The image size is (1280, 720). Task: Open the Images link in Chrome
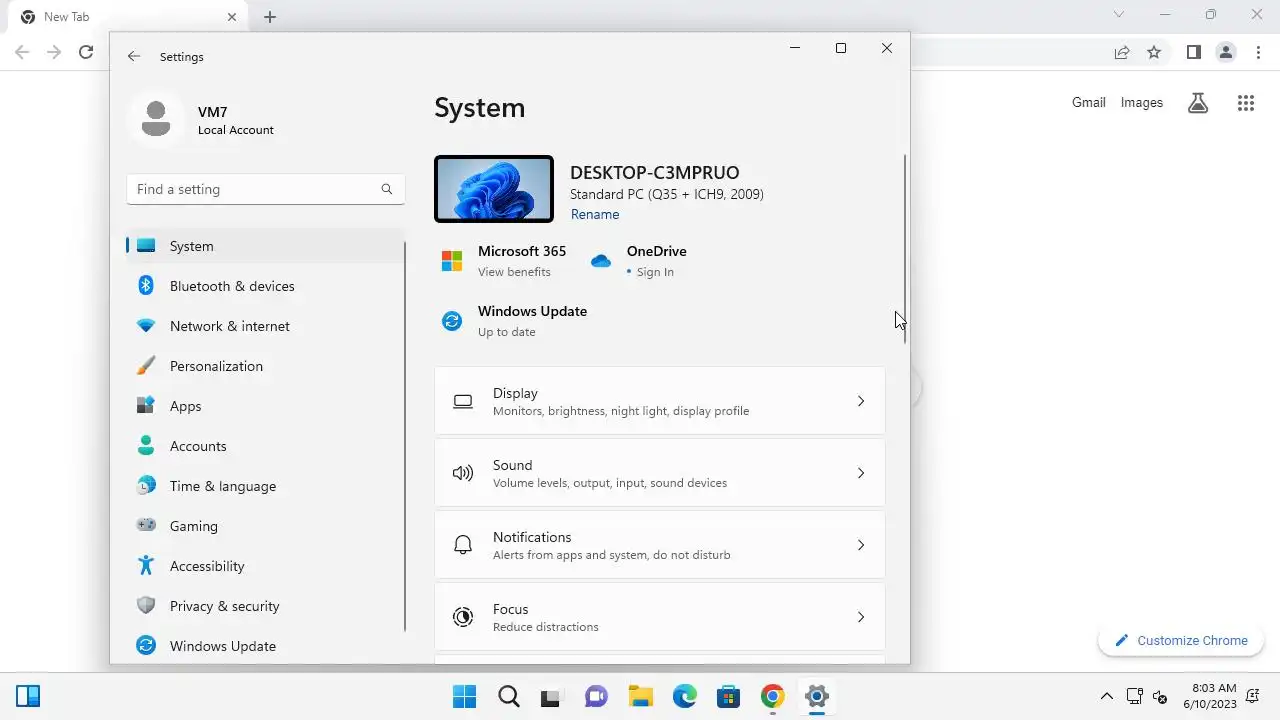pyautogui.click(x=1142, y=102)
